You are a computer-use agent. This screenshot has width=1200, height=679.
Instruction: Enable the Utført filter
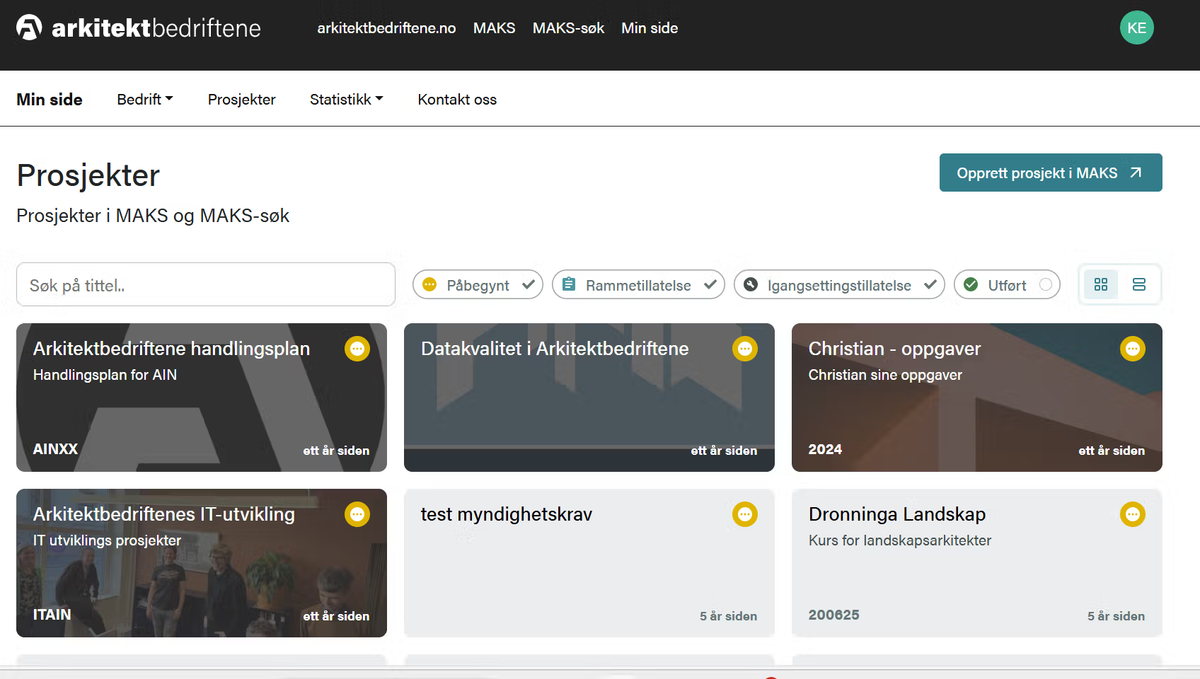pyautogui.click(x=1006, y=284)
